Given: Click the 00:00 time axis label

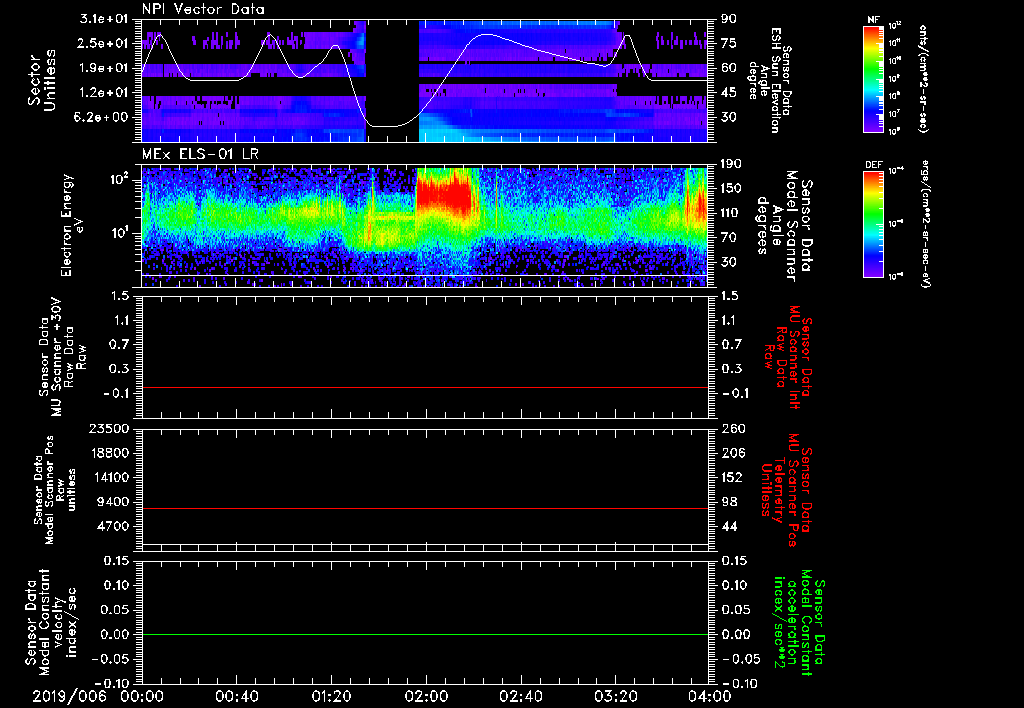Looking at the screenshot, I should 142,696.
